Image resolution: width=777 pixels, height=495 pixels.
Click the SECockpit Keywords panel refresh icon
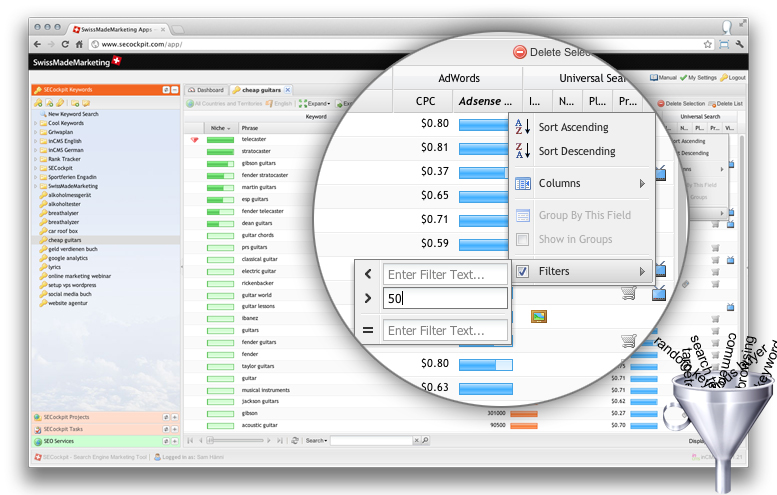click(x=166, y=90)
